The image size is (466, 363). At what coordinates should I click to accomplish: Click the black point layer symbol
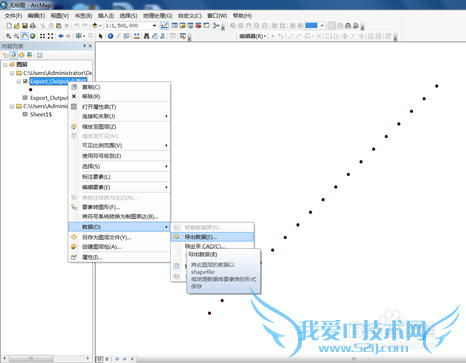coord(31,90)
